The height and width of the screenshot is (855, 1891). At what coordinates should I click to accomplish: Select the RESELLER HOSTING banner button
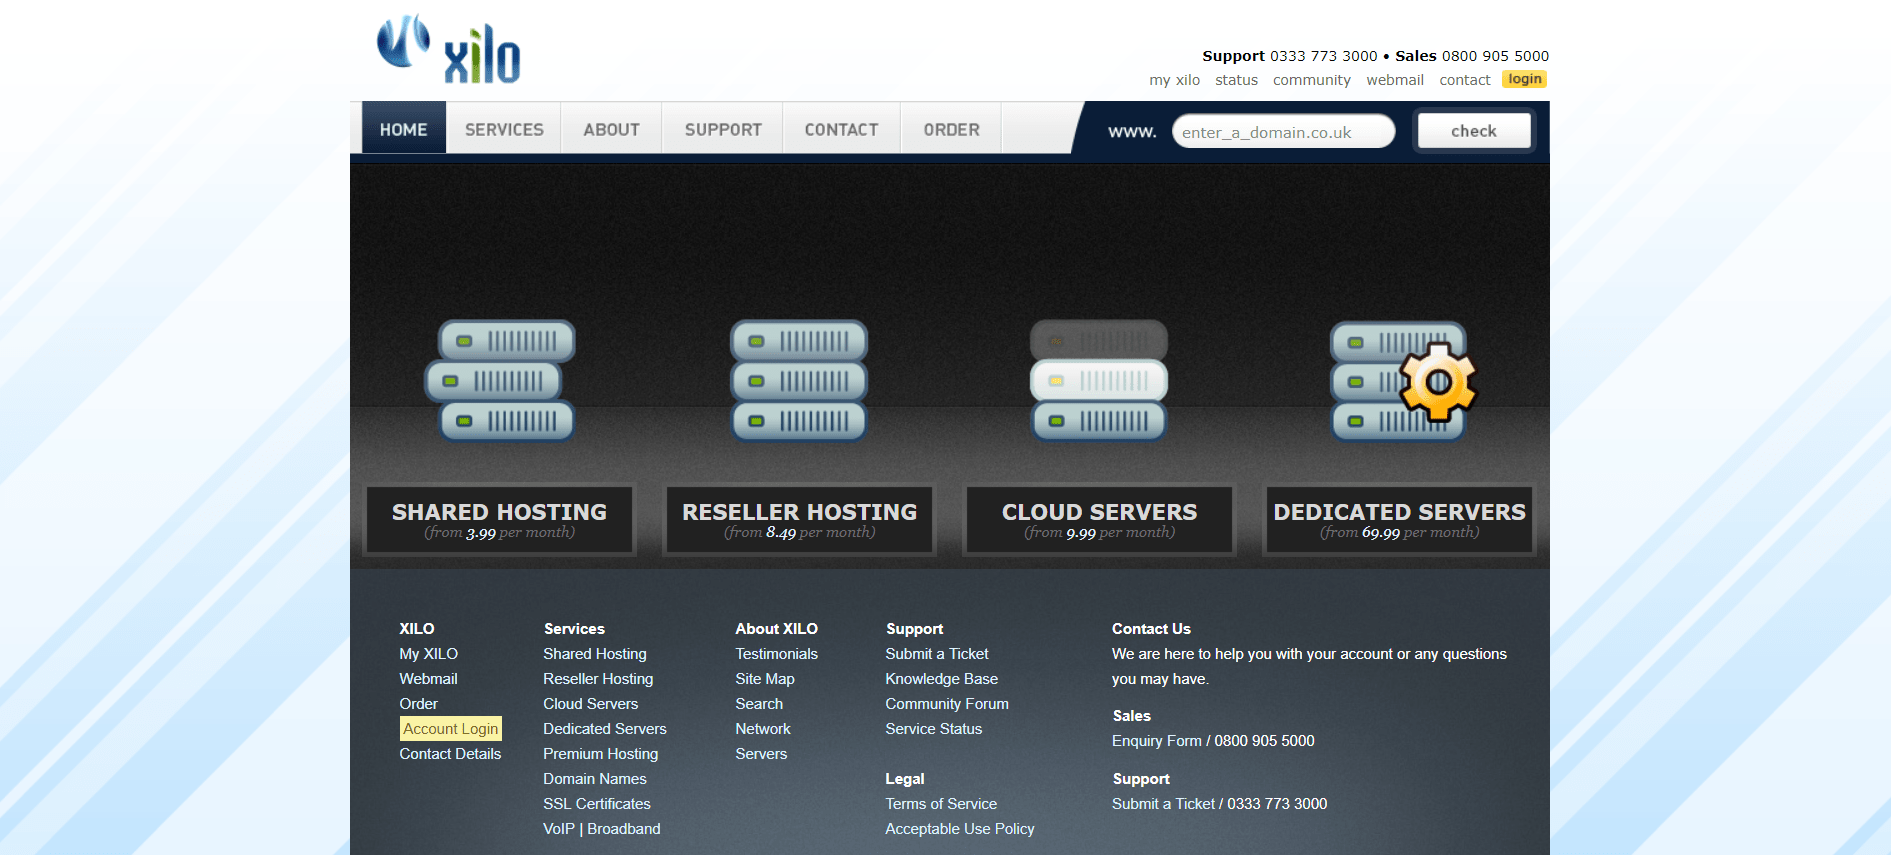pos(800,519)
